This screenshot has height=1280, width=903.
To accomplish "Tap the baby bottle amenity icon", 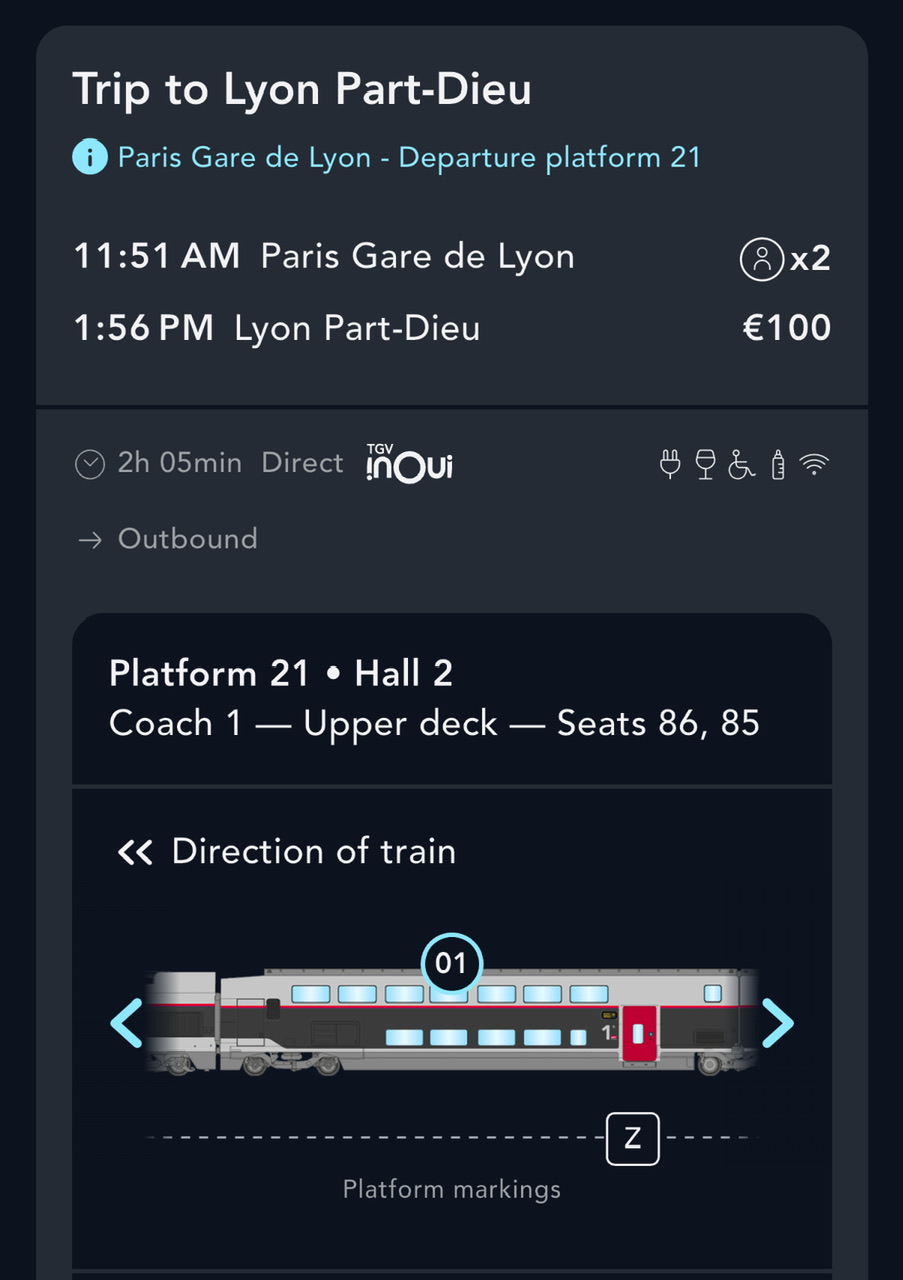I will pyautogui.click(x=778, y=464).
